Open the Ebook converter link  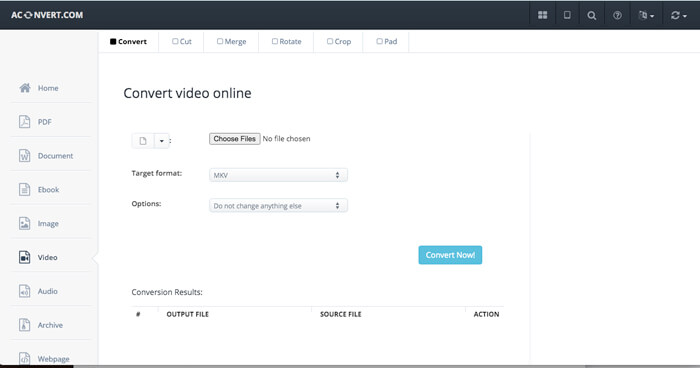48,190
